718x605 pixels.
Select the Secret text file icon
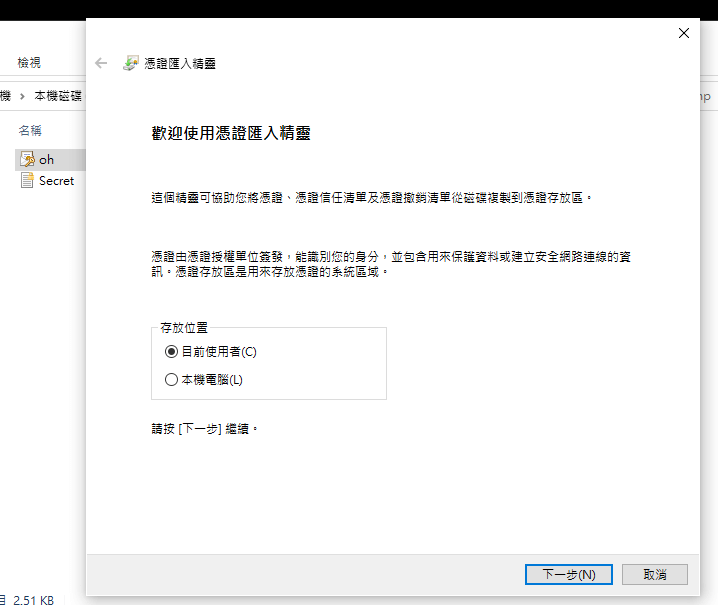point(27,181)
